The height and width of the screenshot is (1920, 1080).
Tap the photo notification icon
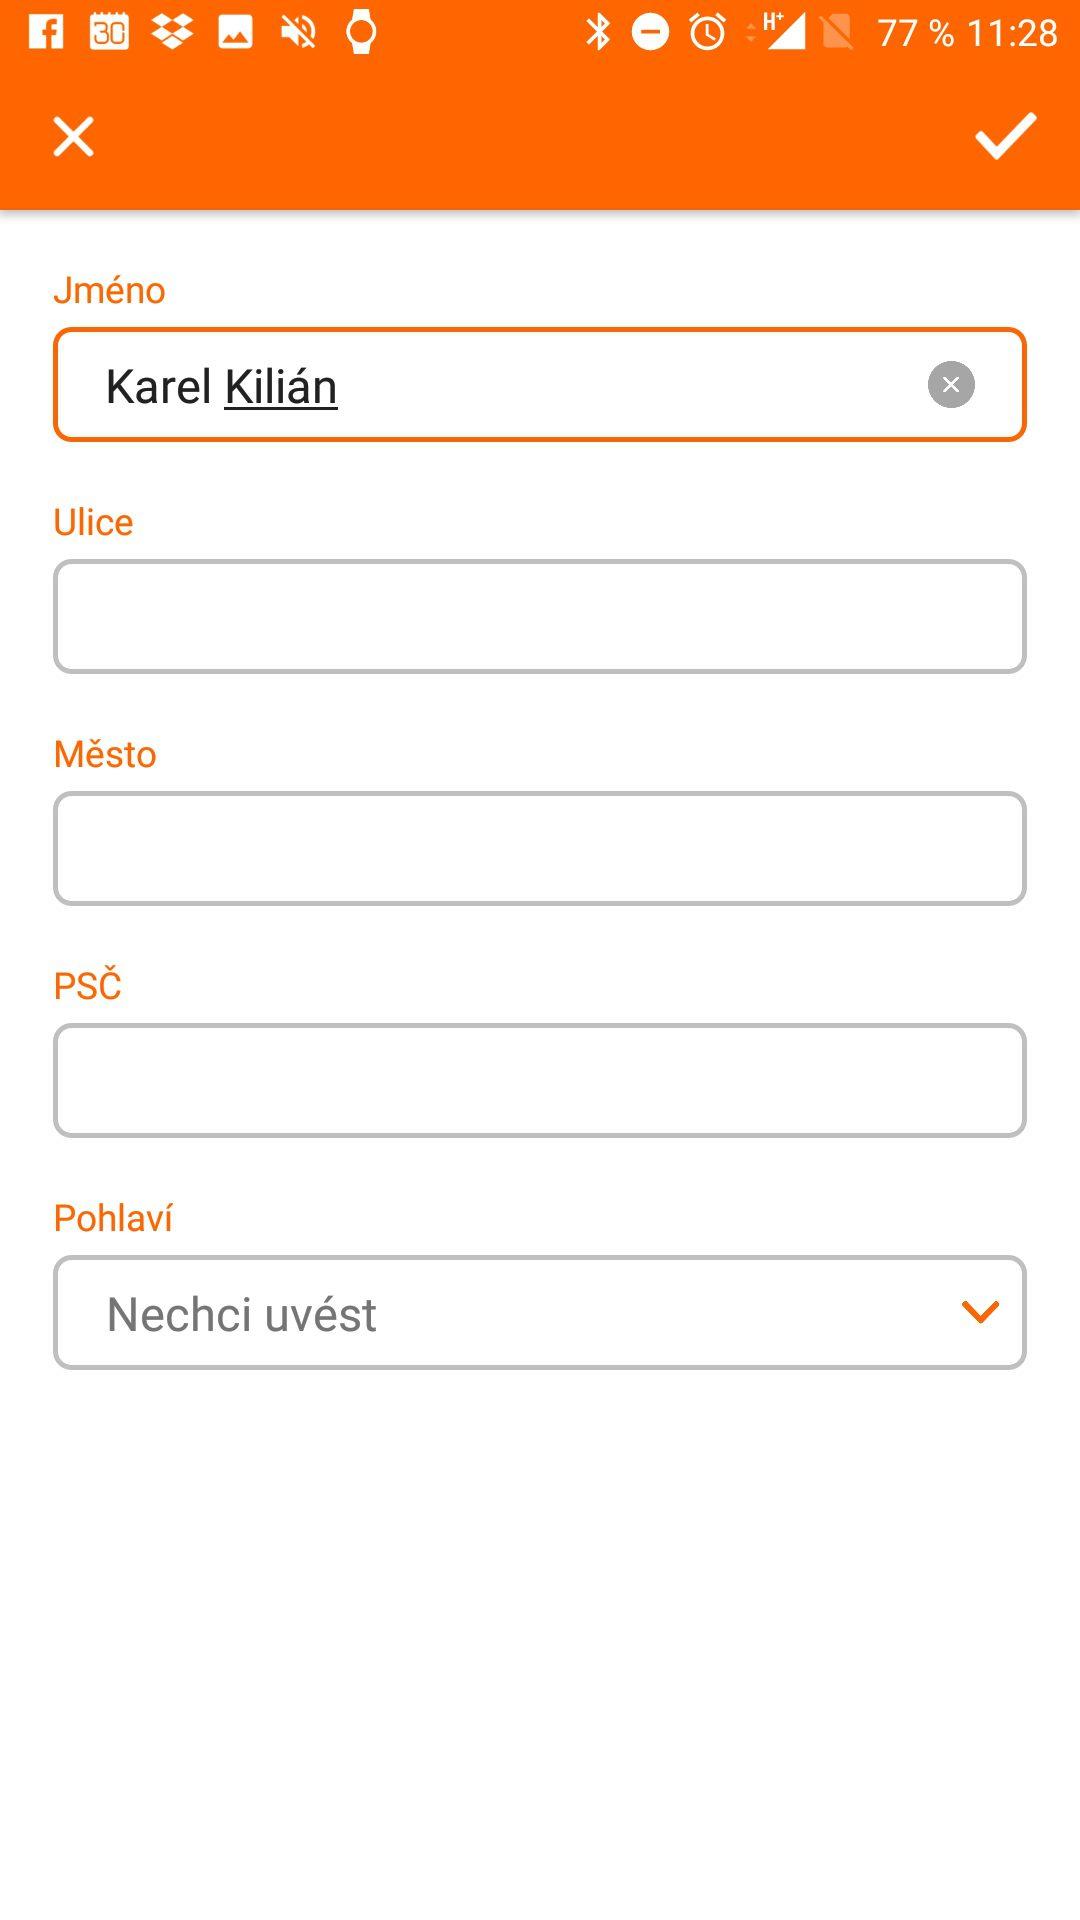click(235, 32)
